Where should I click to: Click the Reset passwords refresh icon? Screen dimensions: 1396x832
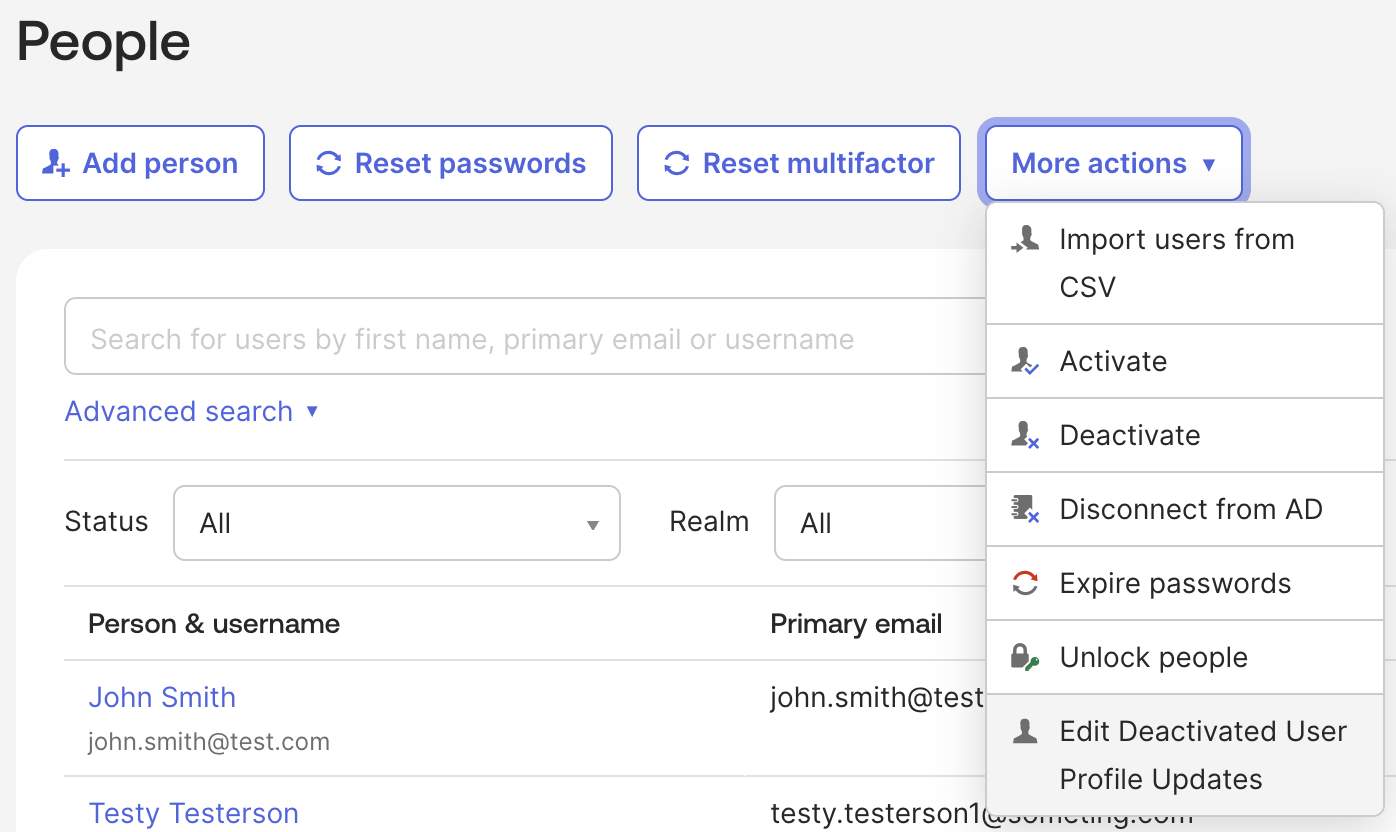(x=329, y=163)
